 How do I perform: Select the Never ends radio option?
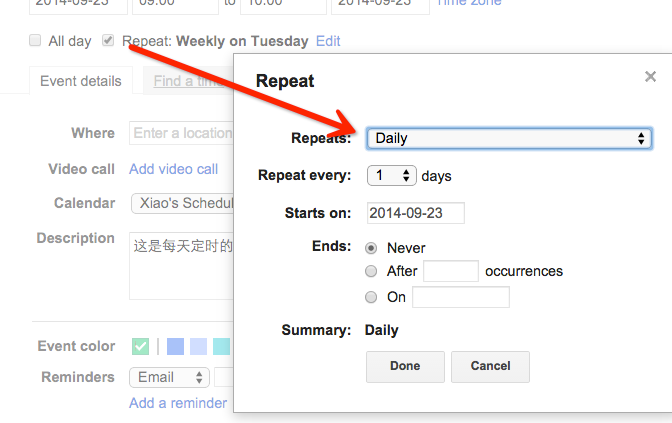[371, 248]
